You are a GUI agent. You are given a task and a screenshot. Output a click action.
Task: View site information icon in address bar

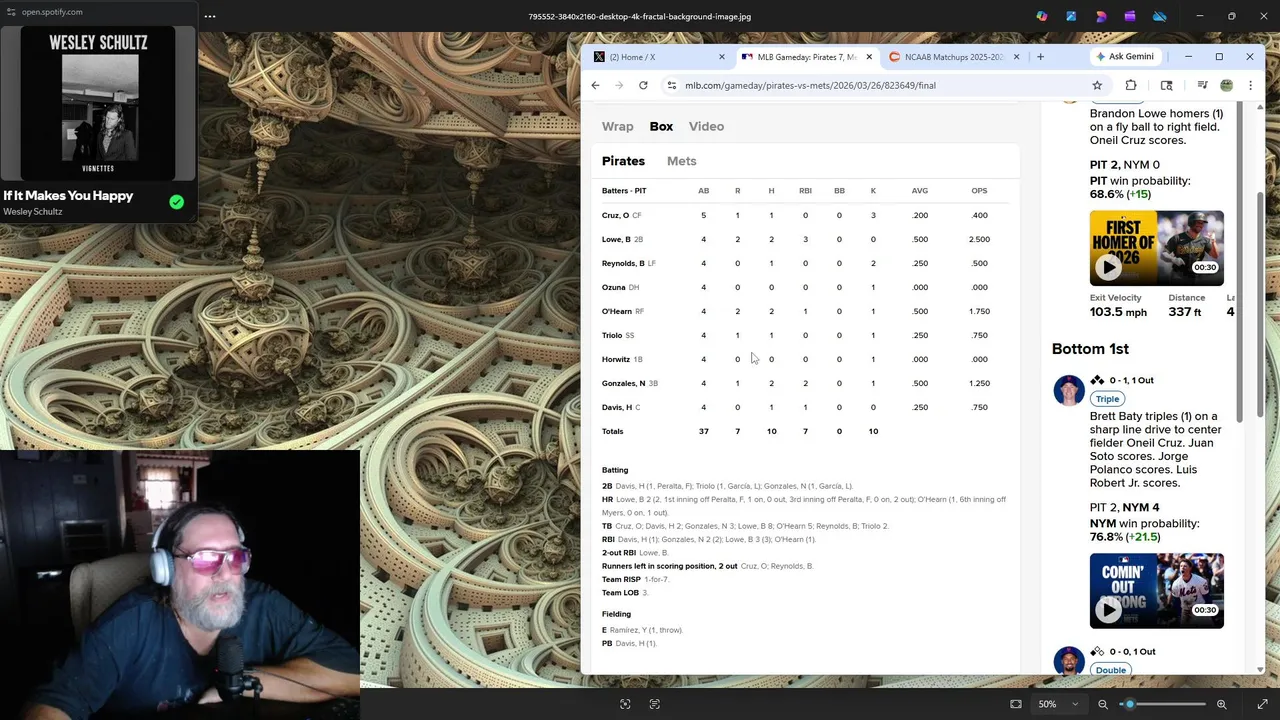[x=672, y=85]
